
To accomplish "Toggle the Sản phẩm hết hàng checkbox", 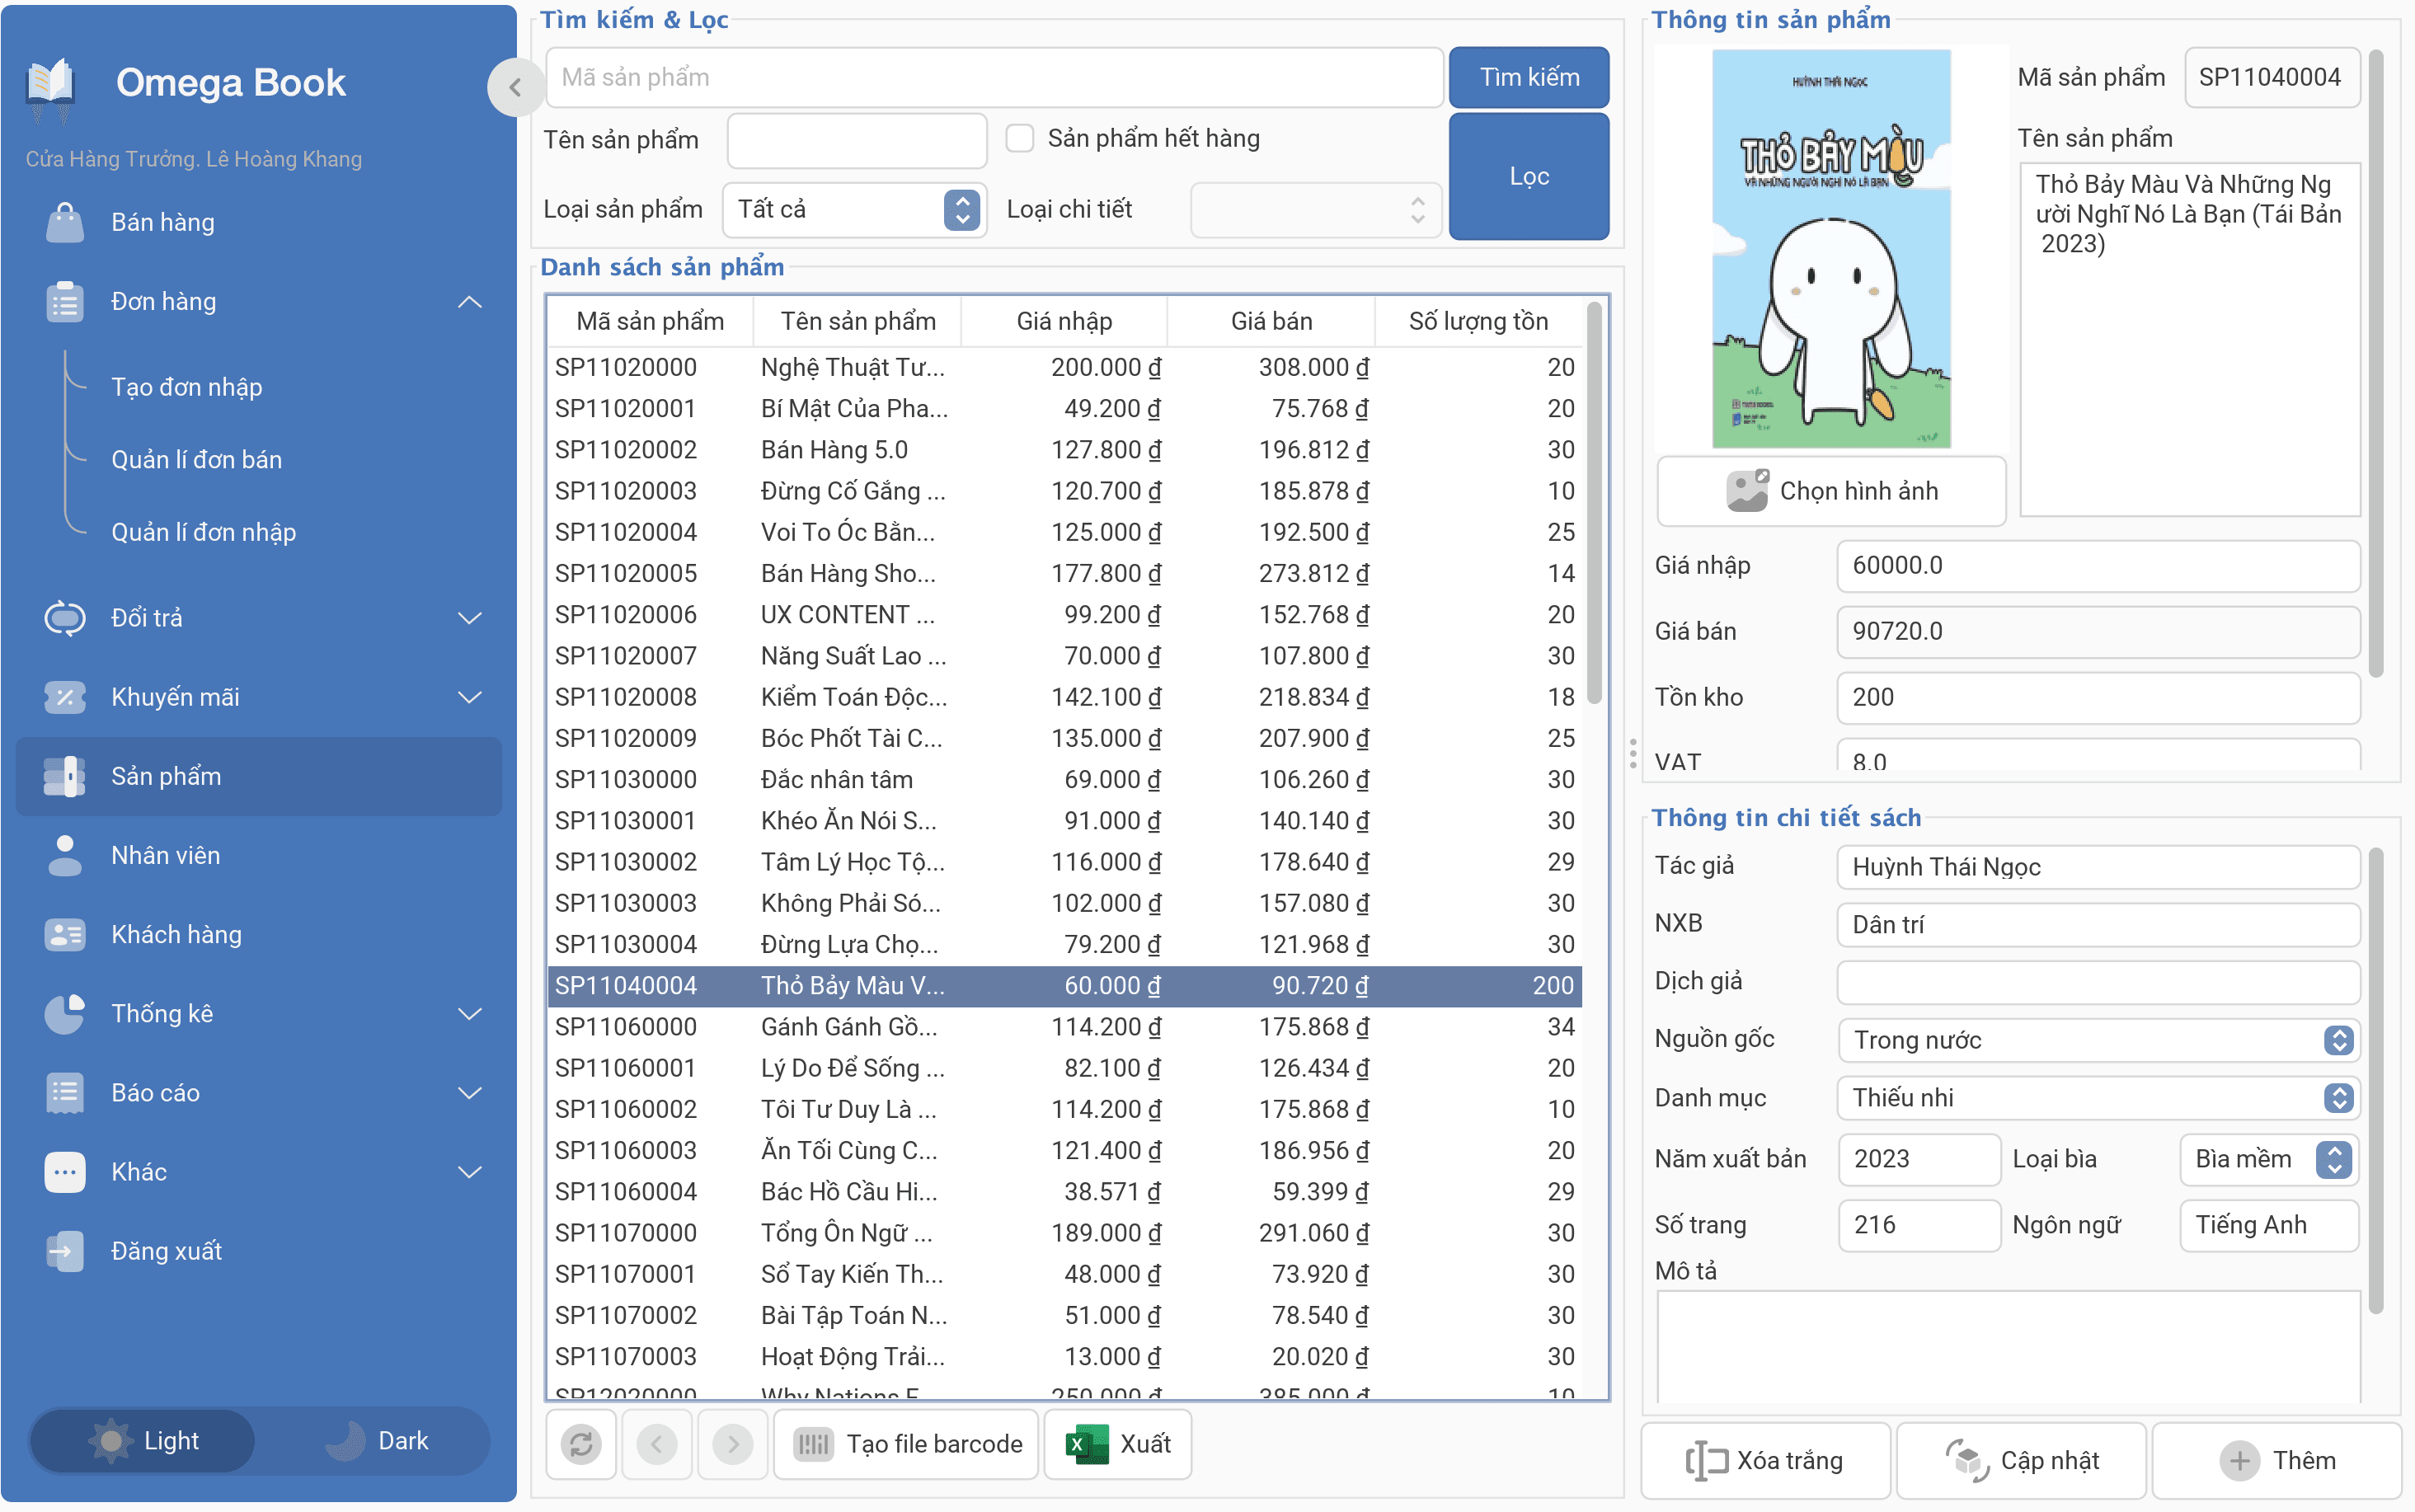I will pos(1019,138).
